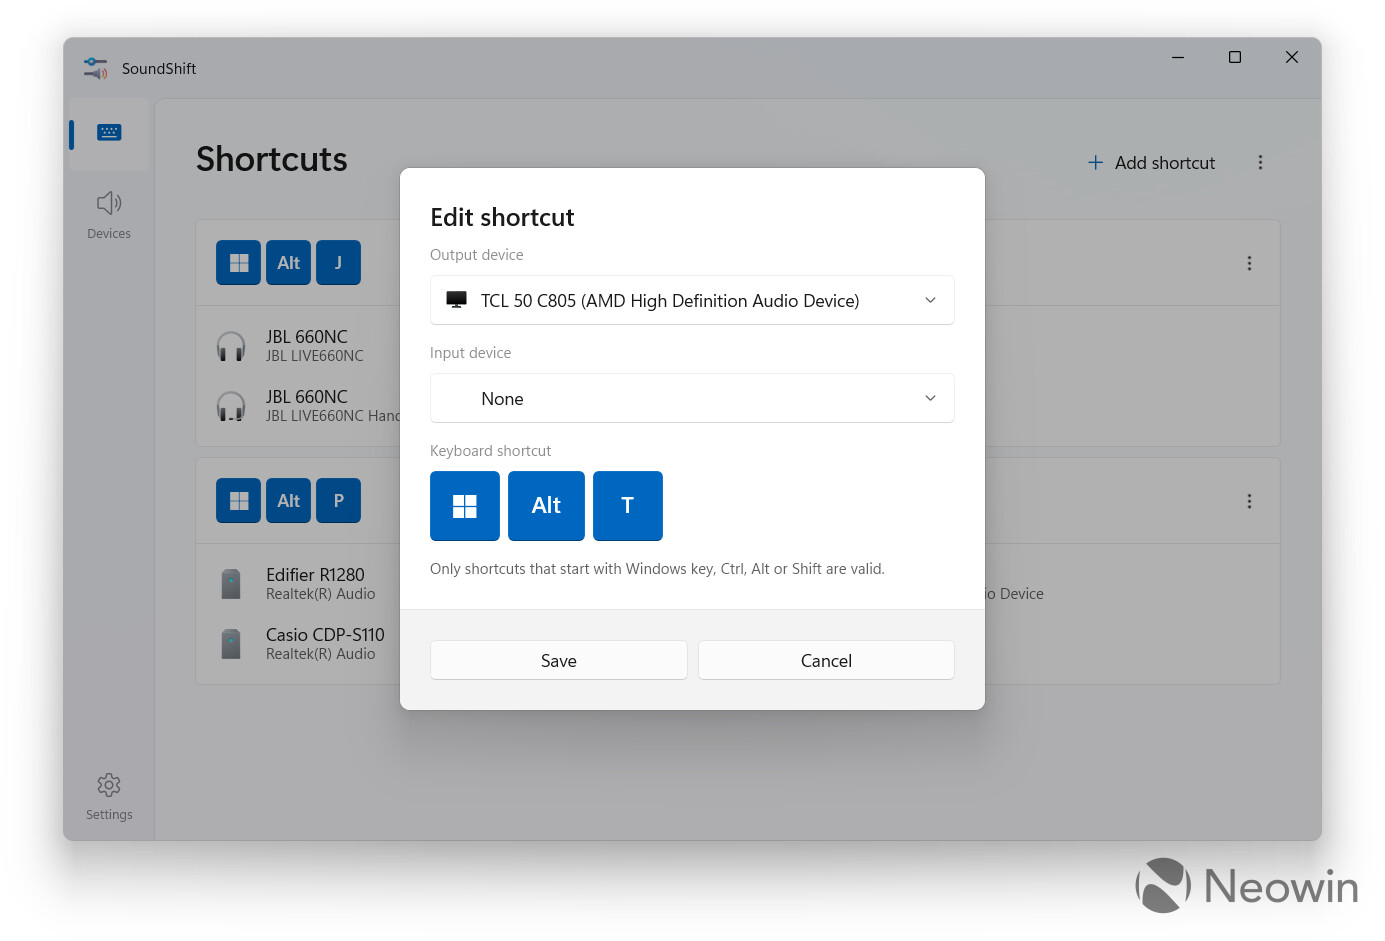Click the T key in Edit shortcut dialog
Image resolution: width=1385 pixels, height=941 pixels.
(x=628, y=506)
